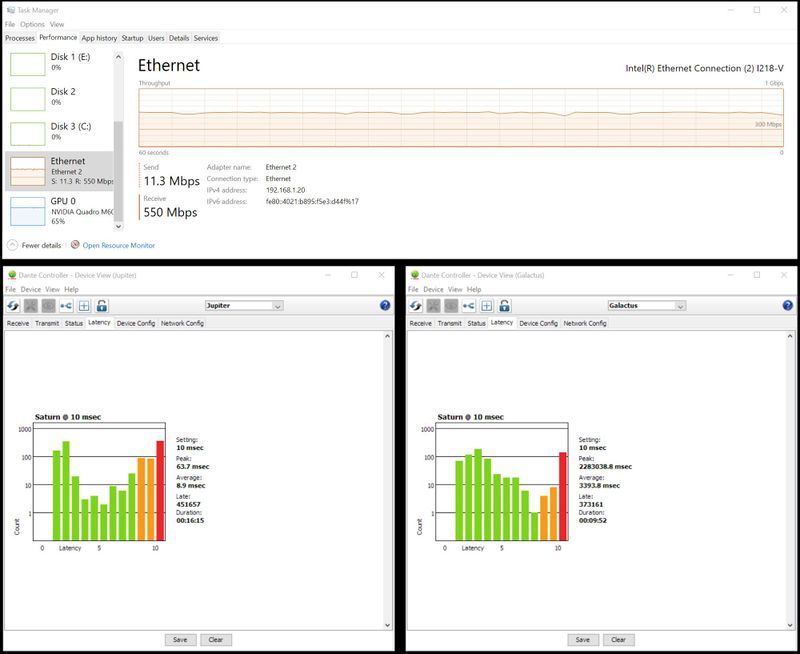Click the Save button in Galactus latency view
The width and height of the screenshot is (800, 654).
(x=581, y=640)
